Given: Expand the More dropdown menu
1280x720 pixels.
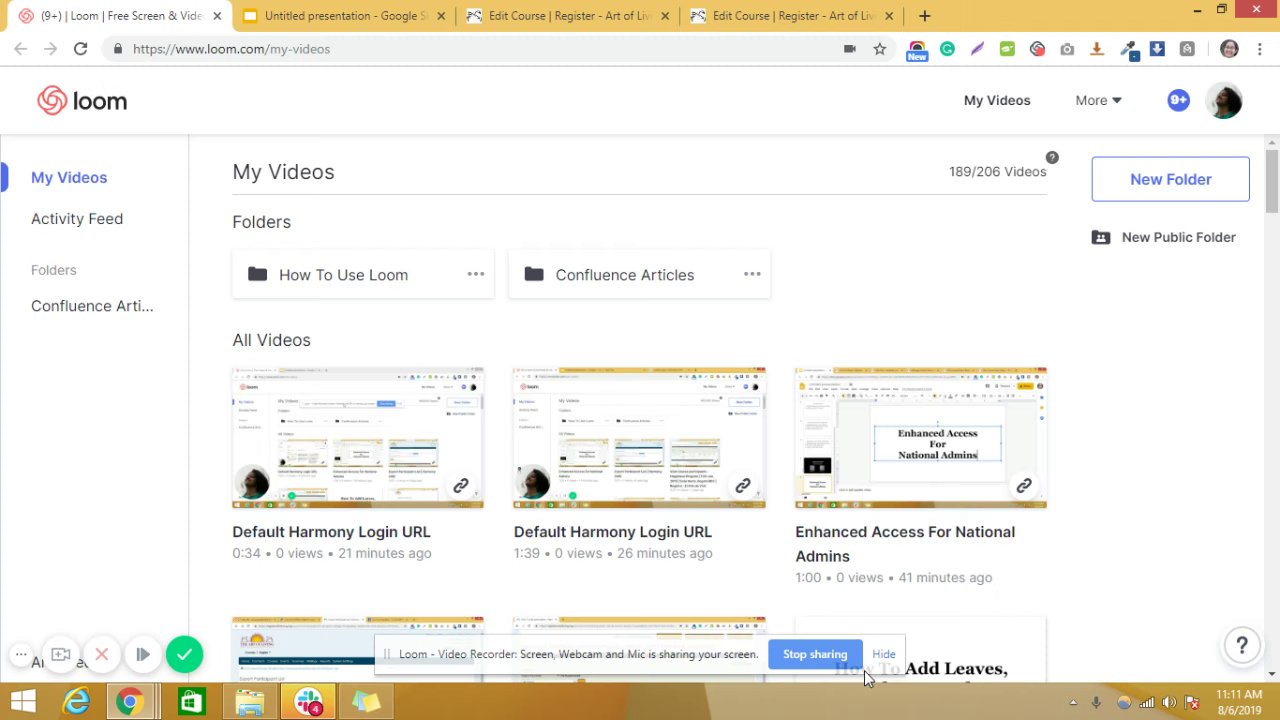Looking at the screenshot, I should point(1098,100).
